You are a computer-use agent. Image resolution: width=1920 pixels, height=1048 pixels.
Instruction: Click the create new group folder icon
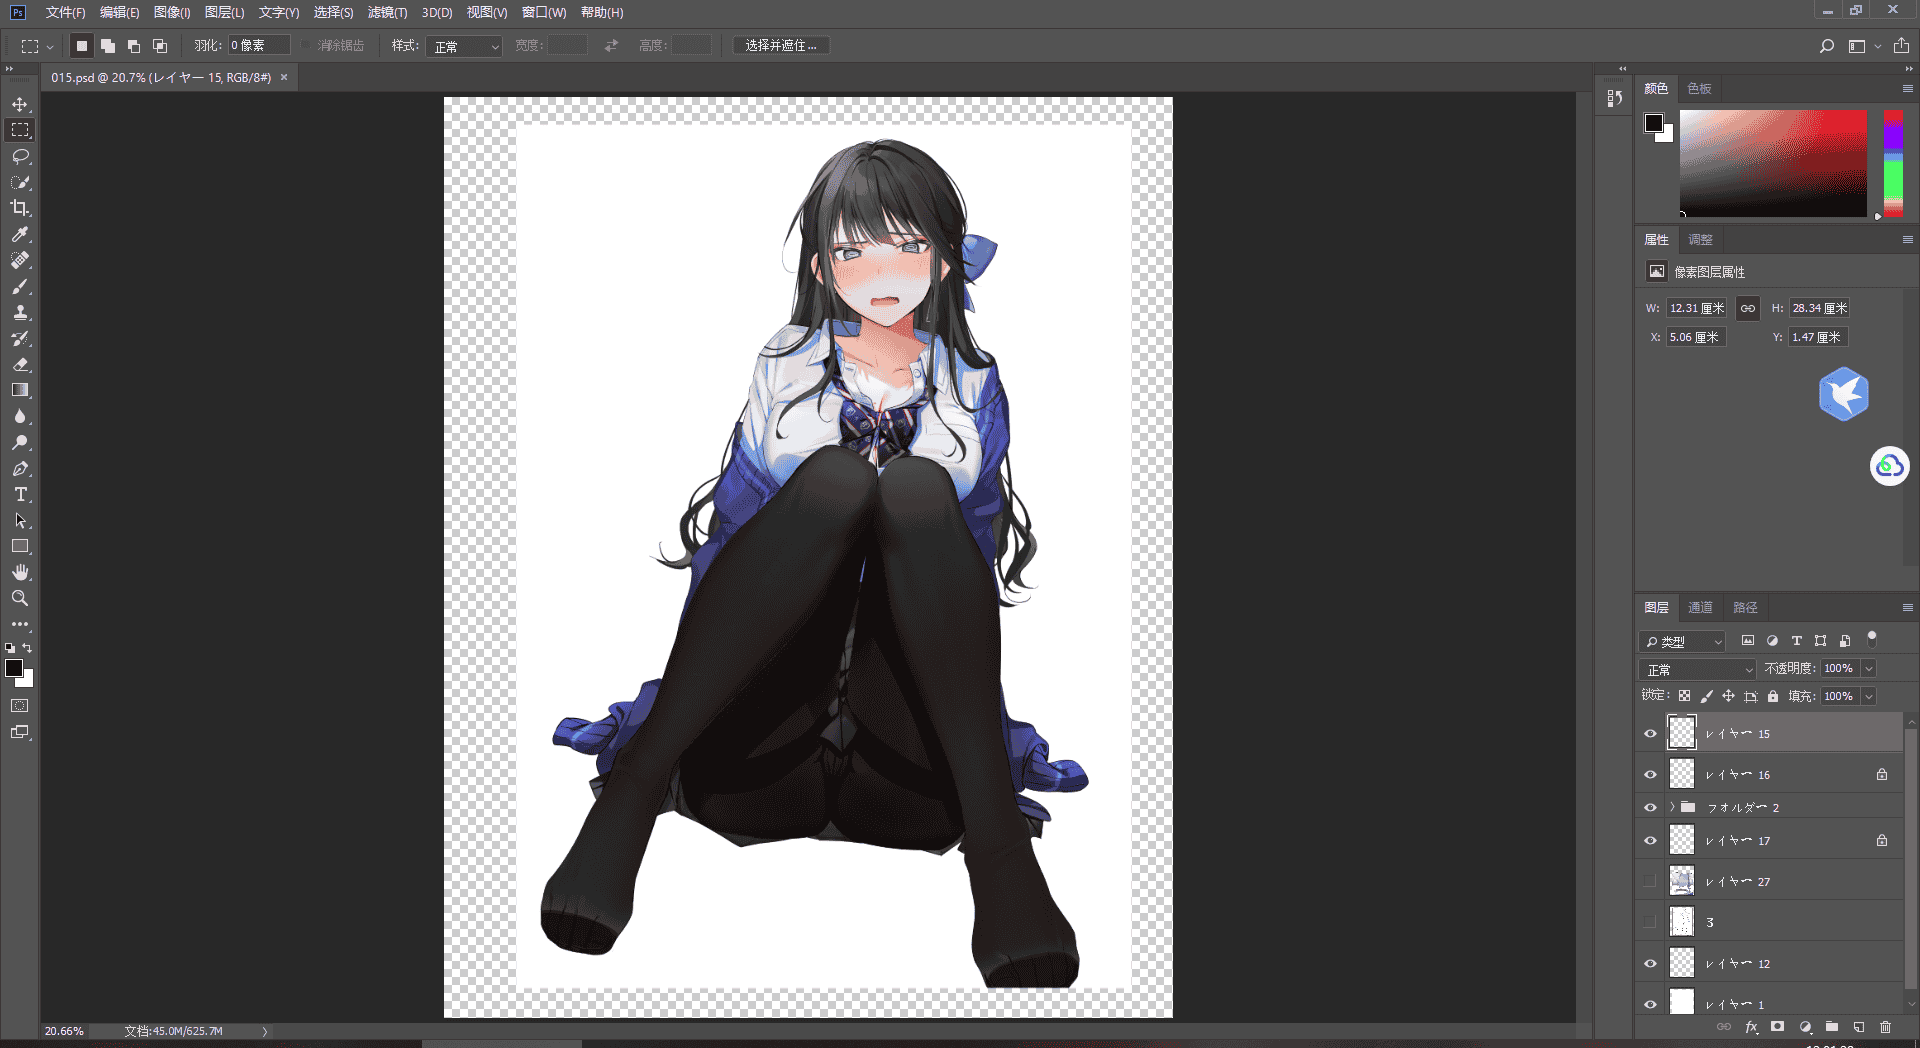point(1832,1027)
